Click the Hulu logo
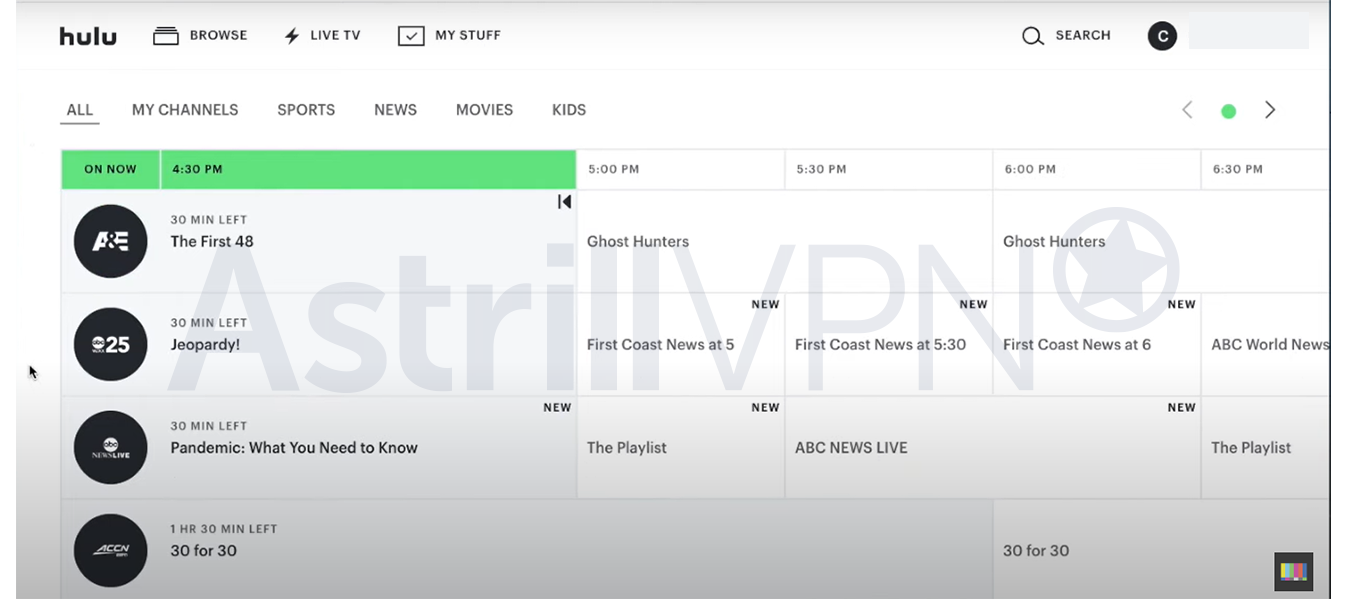Screen dimensions: 1347x599 (88, 35)
